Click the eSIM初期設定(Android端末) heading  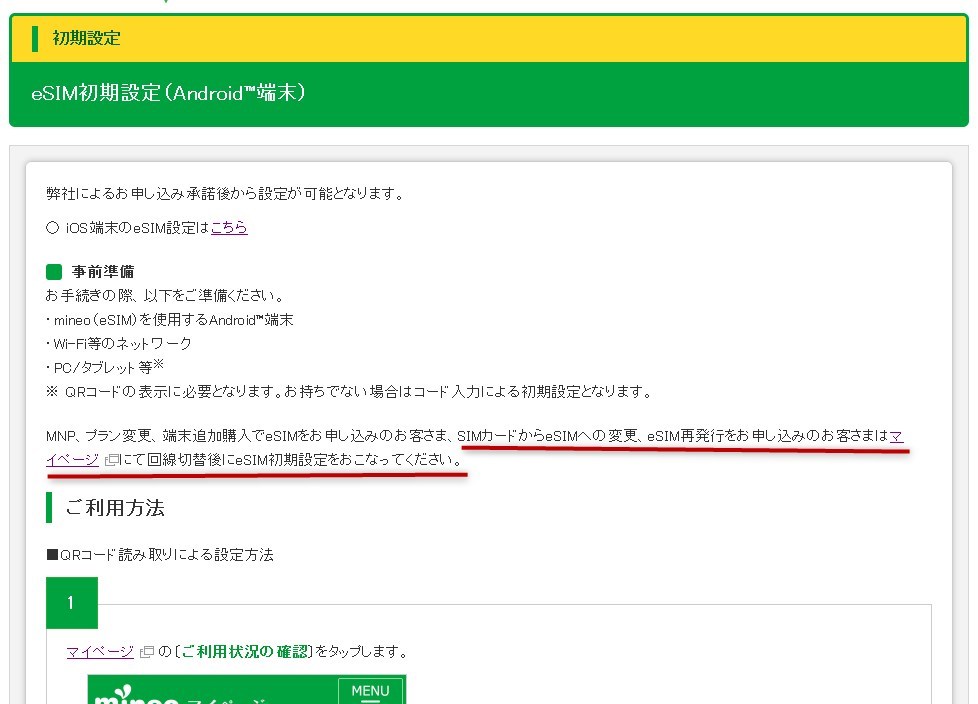168,93
